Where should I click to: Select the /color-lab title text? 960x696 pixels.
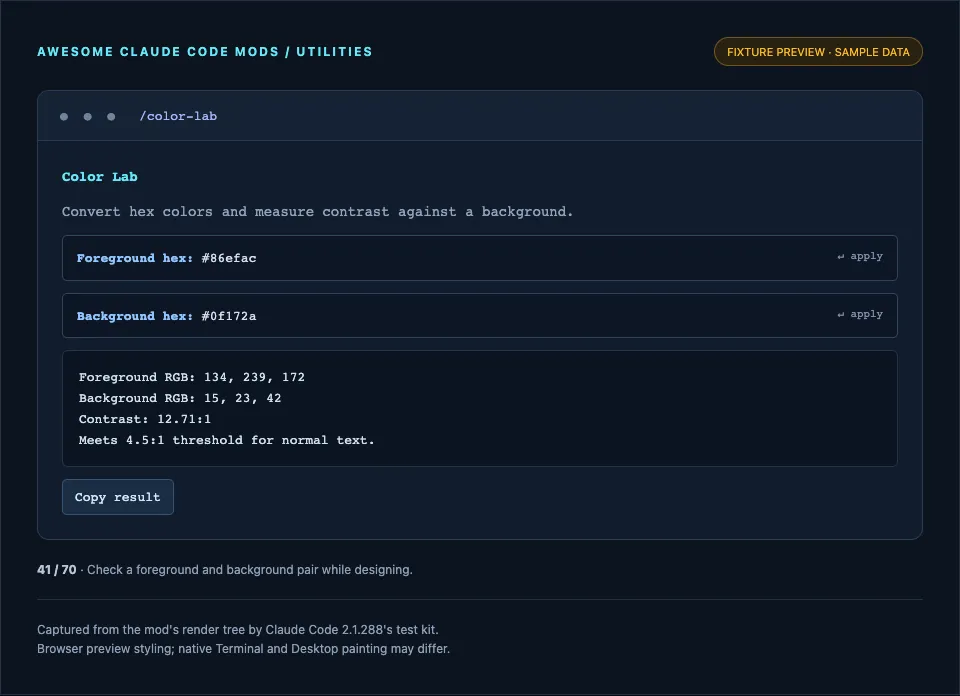point(178,116)
